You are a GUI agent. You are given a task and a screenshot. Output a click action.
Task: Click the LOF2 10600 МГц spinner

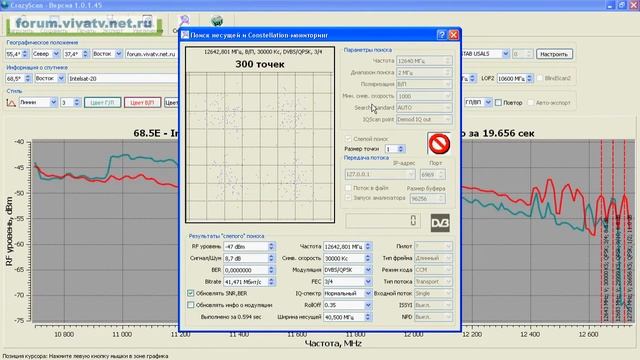click(x=515, y=78)
